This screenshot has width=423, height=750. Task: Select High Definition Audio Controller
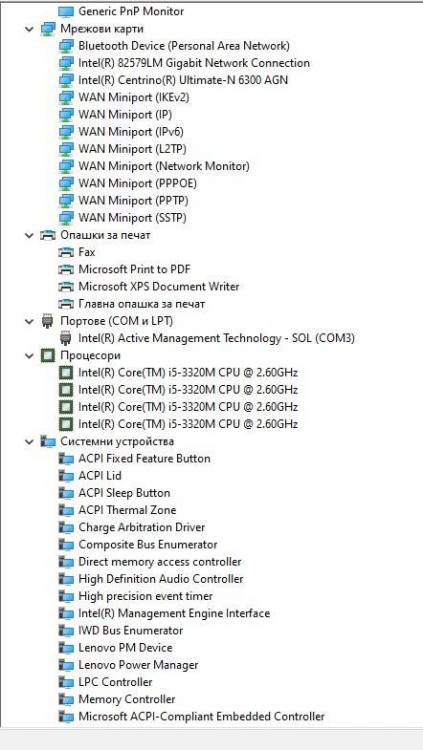coord(161,579)
